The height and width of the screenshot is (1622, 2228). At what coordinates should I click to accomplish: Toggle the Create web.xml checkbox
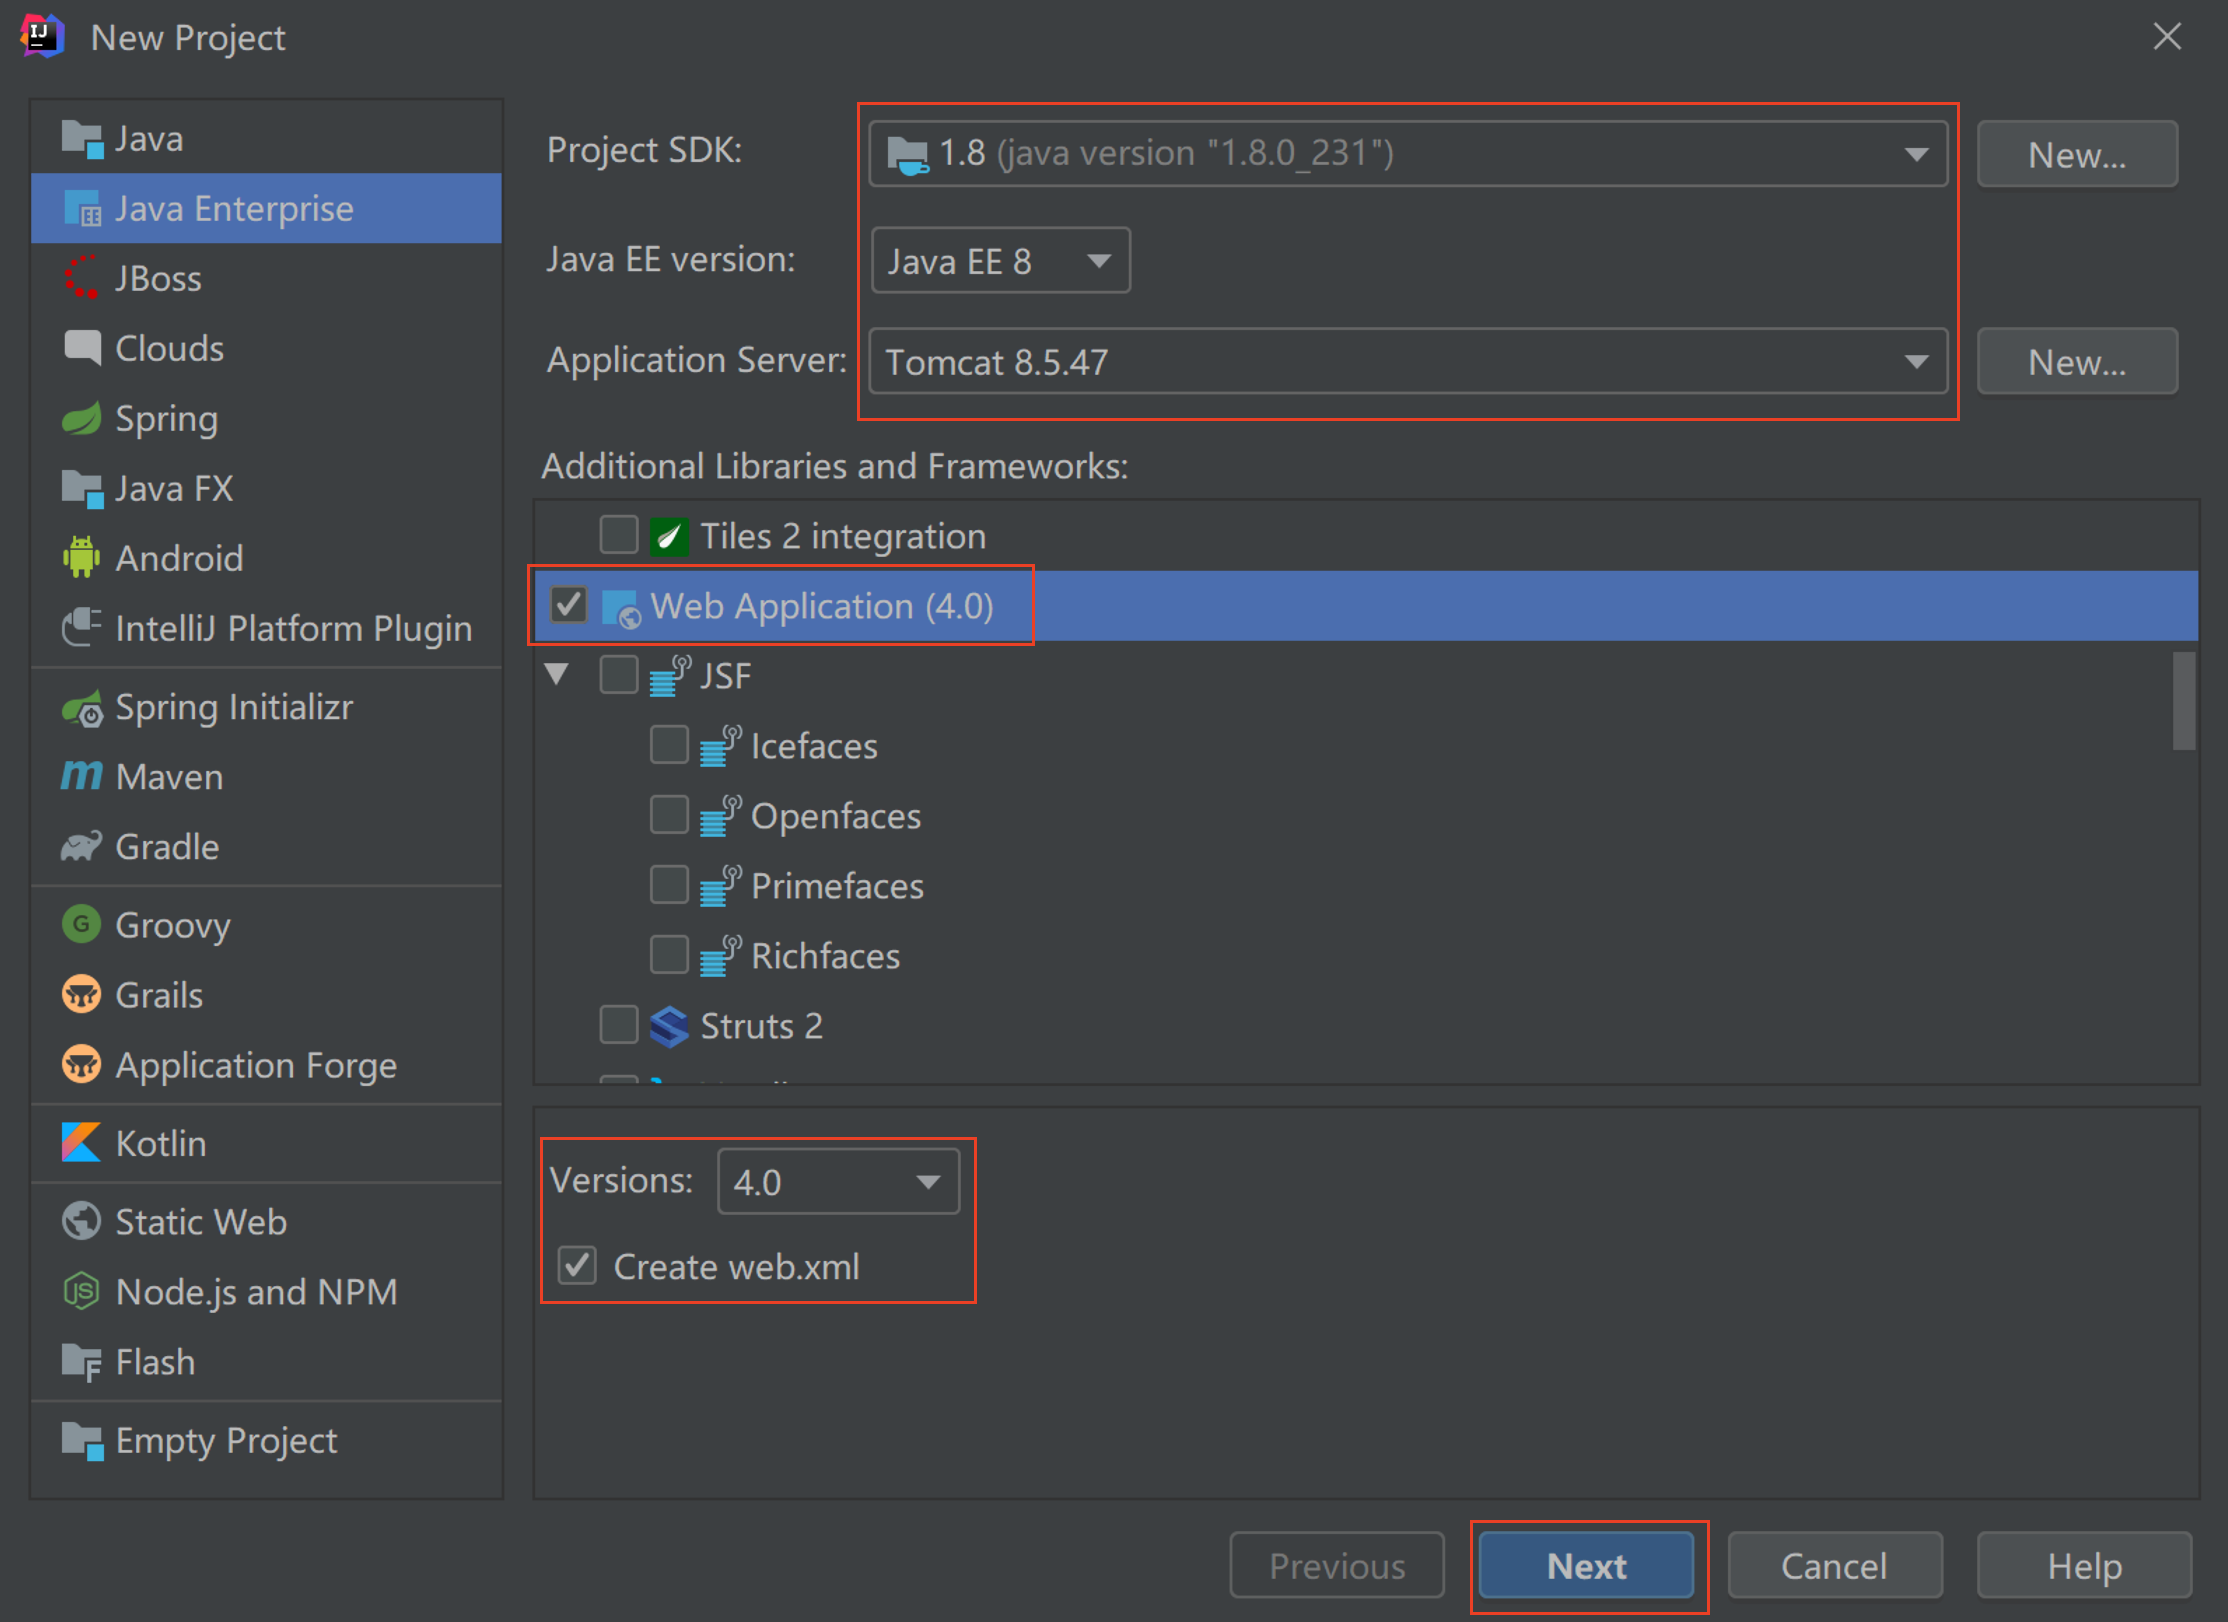[x=577, y=1266]
